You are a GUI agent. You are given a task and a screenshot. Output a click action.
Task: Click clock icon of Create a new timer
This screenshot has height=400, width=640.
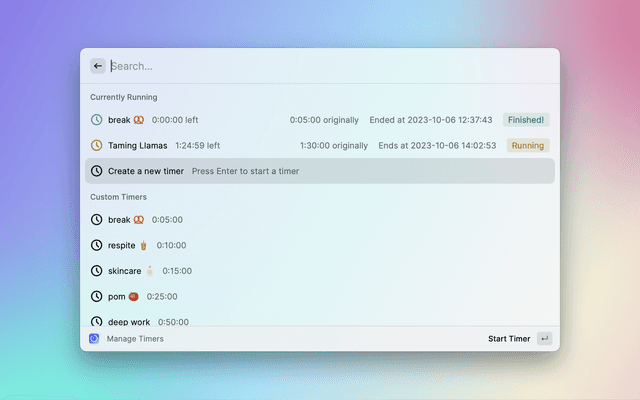(97, 171)
